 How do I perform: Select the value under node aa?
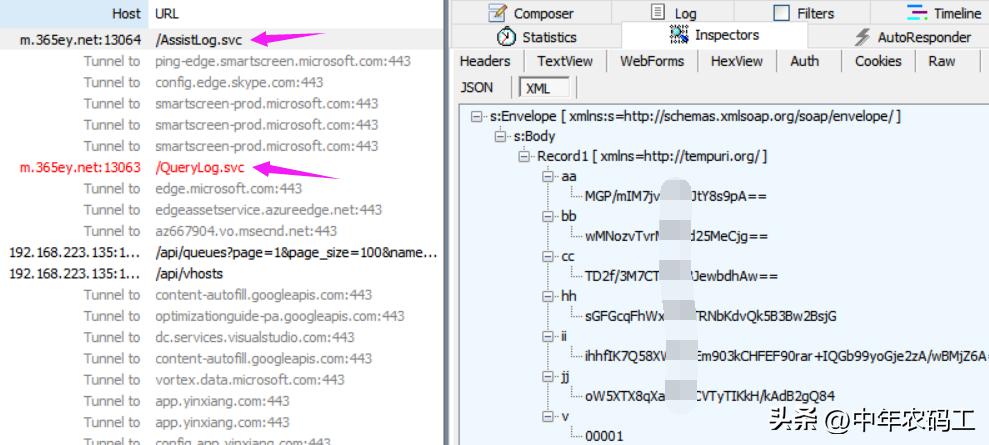tap(676, 196)
